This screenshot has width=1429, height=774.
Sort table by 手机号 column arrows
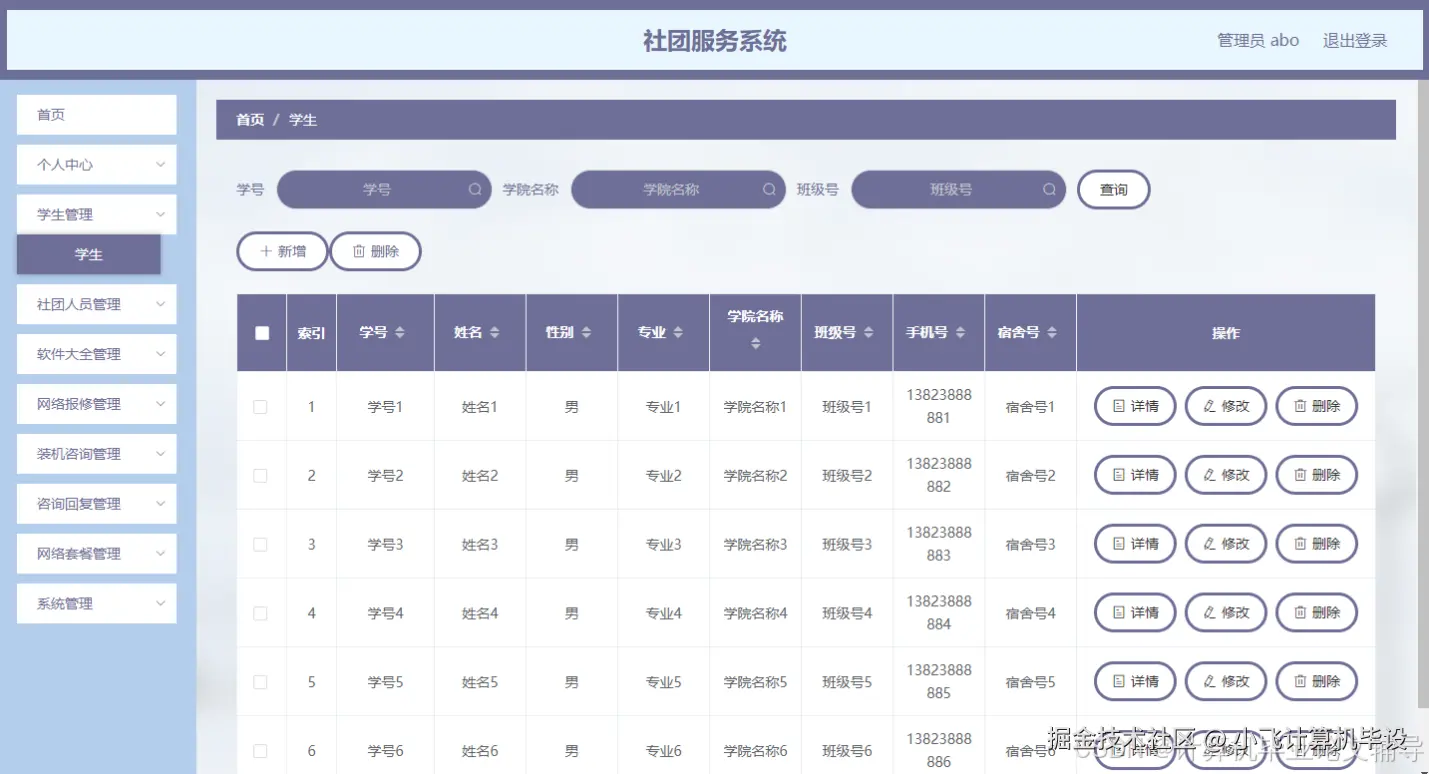tap(960, 332)
